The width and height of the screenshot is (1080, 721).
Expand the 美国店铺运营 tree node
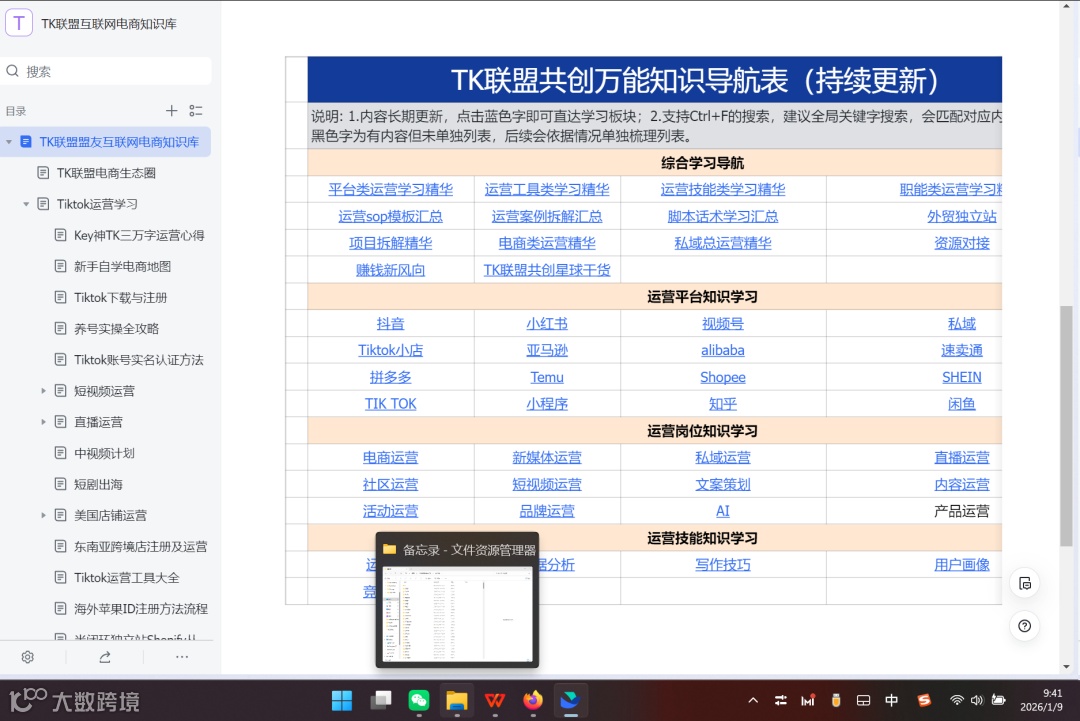click(43, 515)
